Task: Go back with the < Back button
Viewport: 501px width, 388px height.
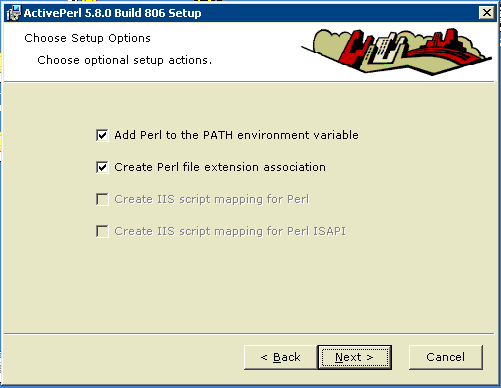Action: [x=280, y=357]
